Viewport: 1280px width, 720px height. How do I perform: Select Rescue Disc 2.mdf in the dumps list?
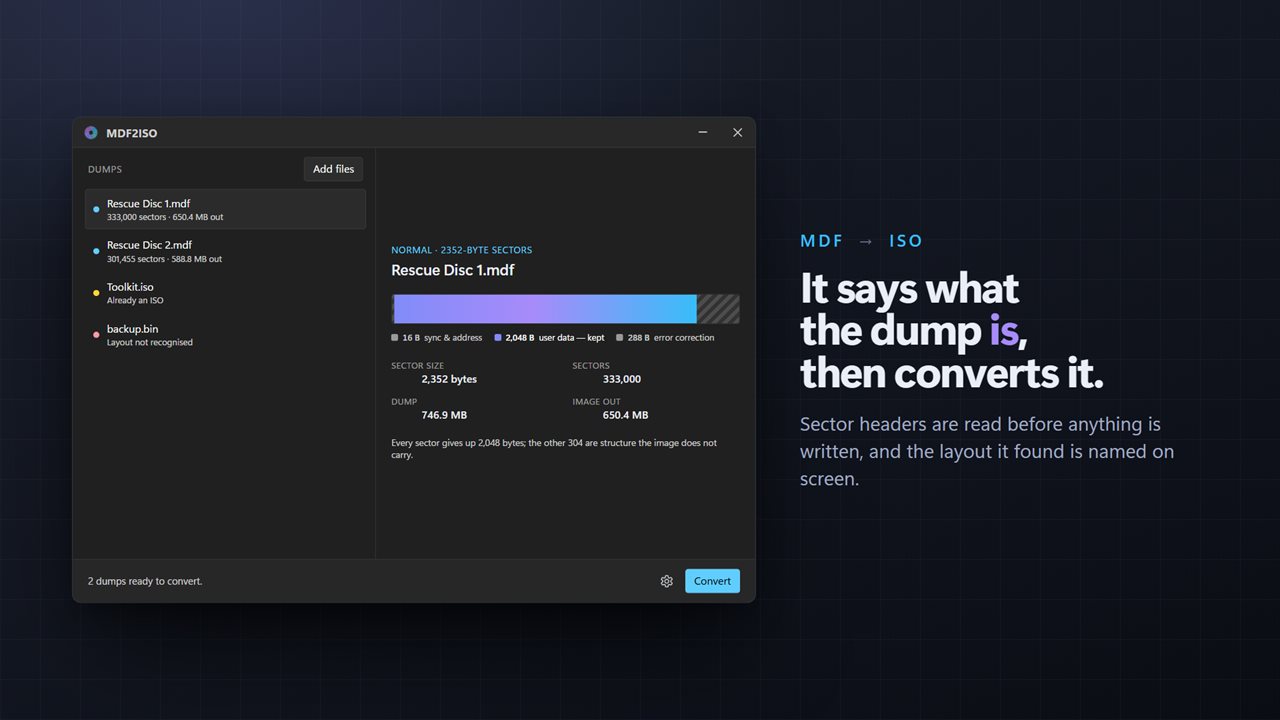pyautogui.click(x=225, y=251)
